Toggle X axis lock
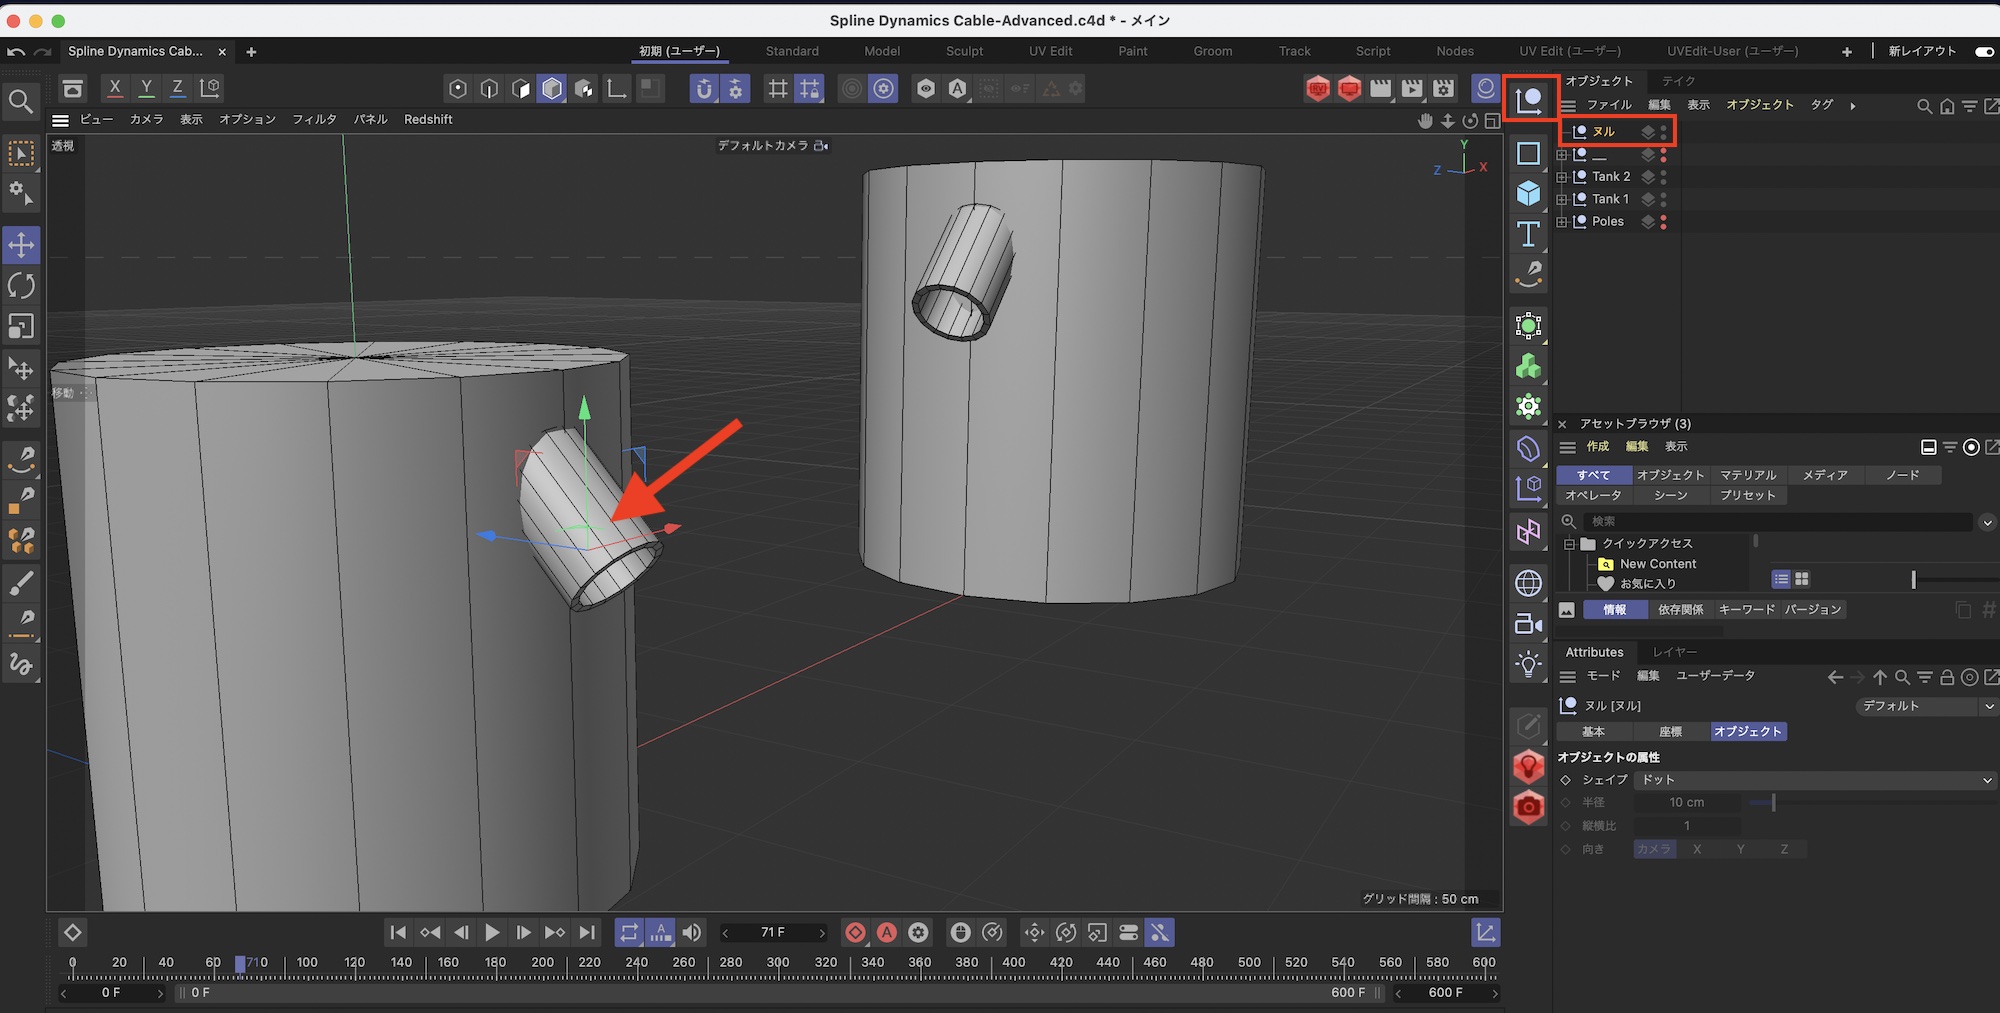Screen dimensions: 2000x1013 (115, 88)
